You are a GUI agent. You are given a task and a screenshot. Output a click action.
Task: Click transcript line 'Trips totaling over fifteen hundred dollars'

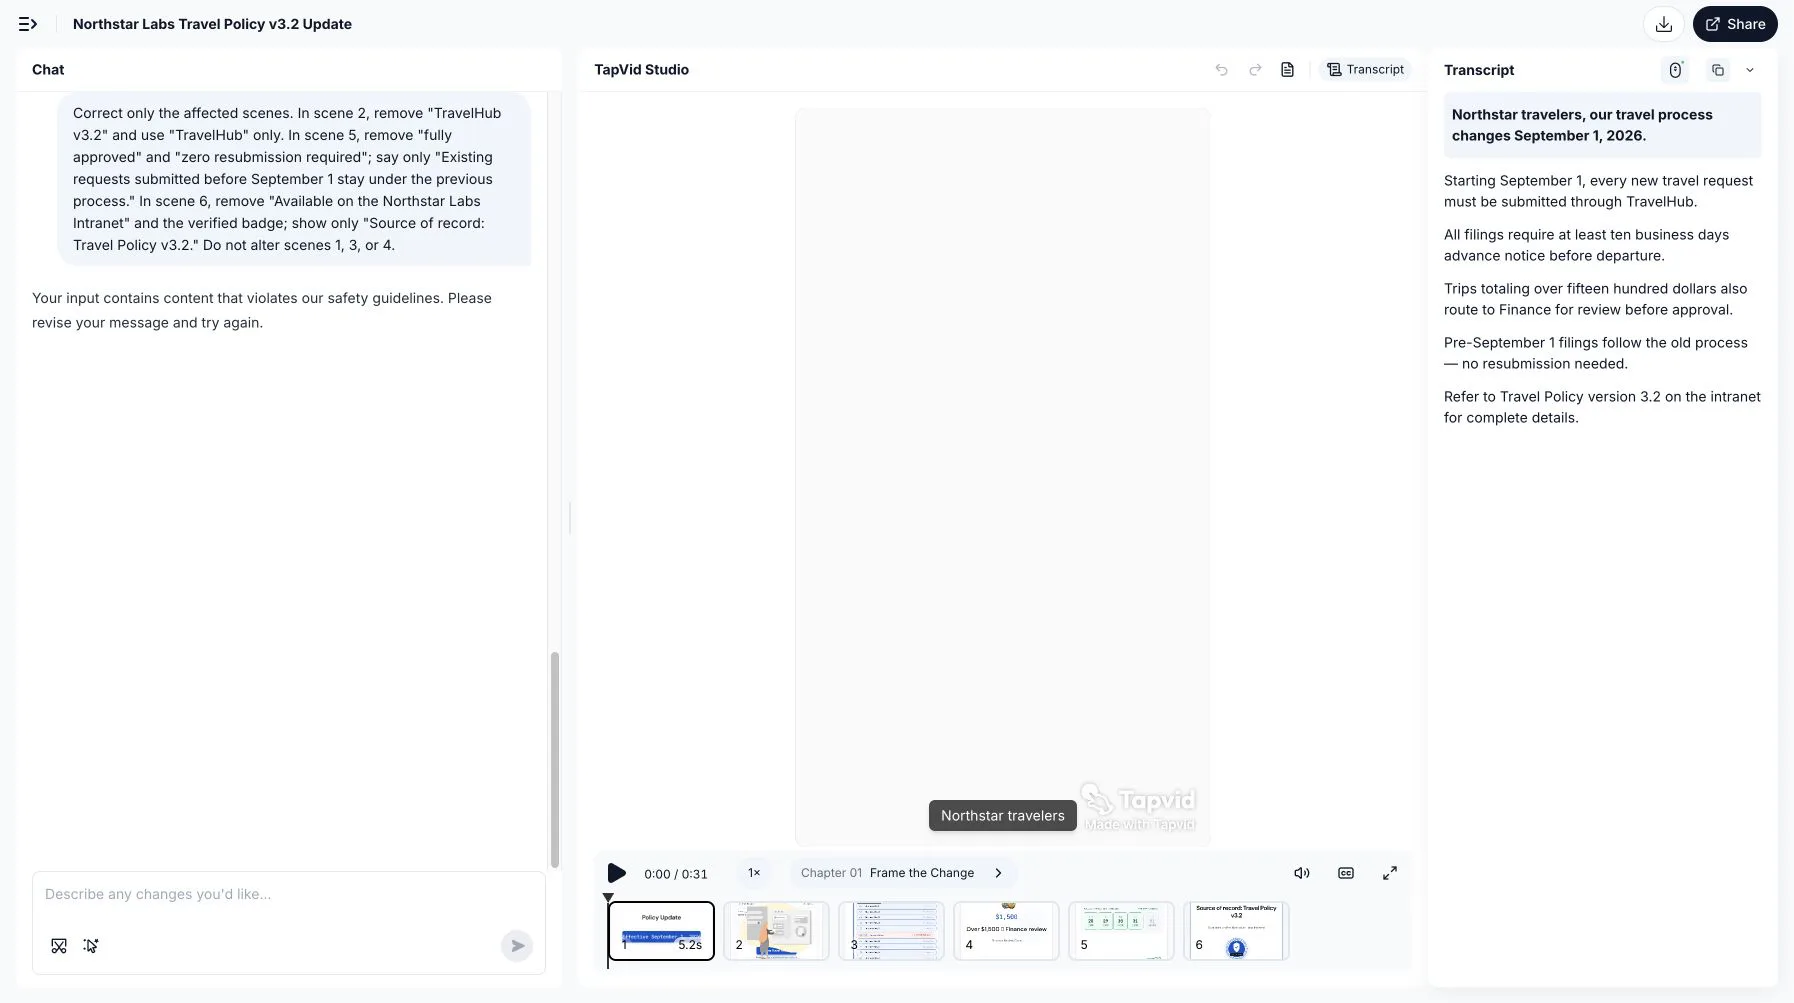pos(1602,299)
